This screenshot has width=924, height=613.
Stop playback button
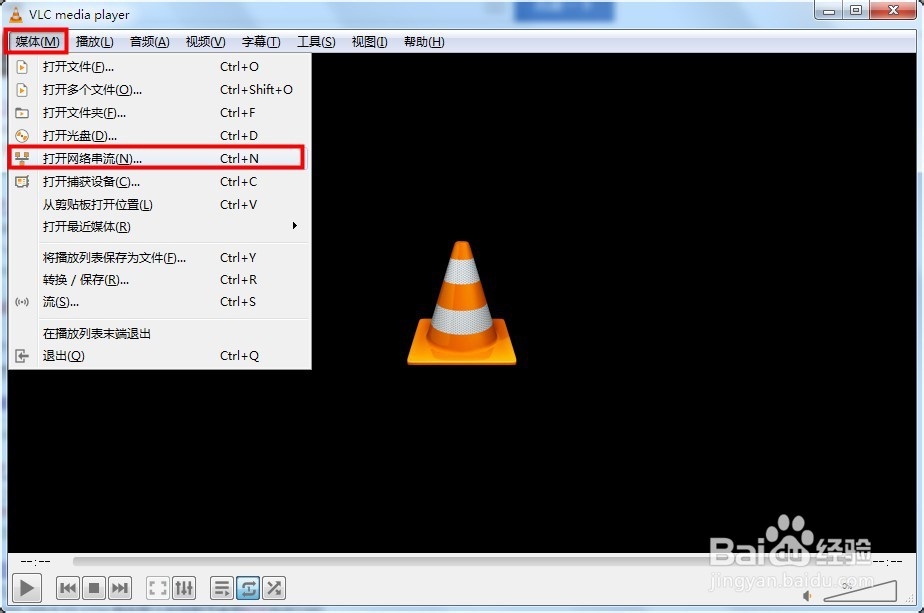(94, 588)
